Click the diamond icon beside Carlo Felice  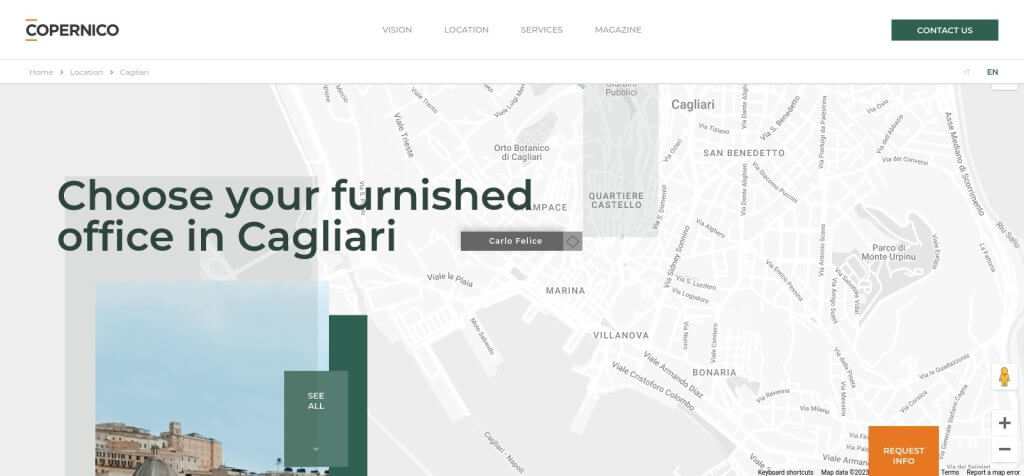573,241
